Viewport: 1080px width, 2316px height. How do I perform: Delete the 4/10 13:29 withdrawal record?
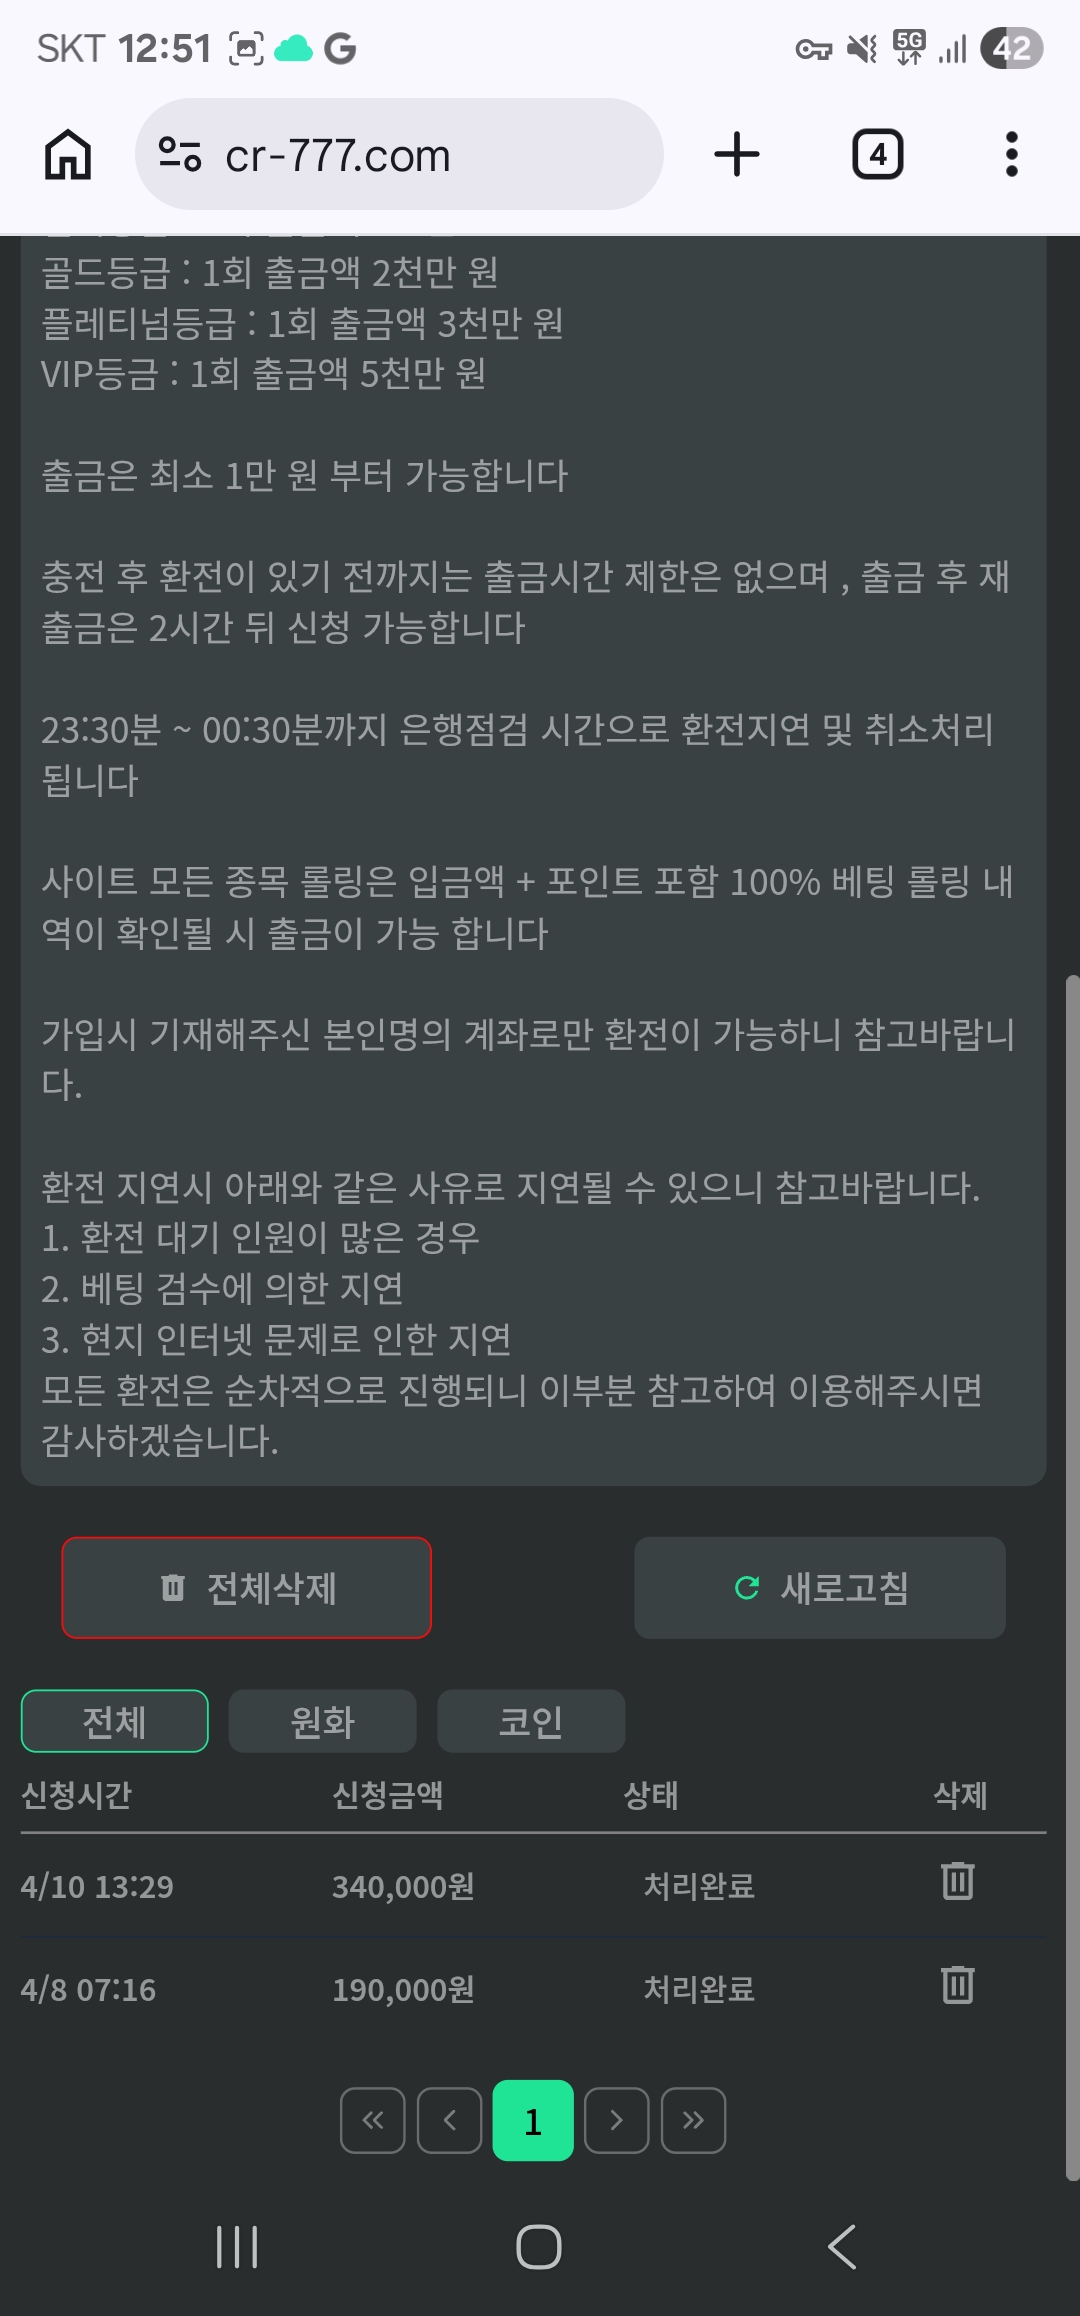click(x=958, y=1882)
